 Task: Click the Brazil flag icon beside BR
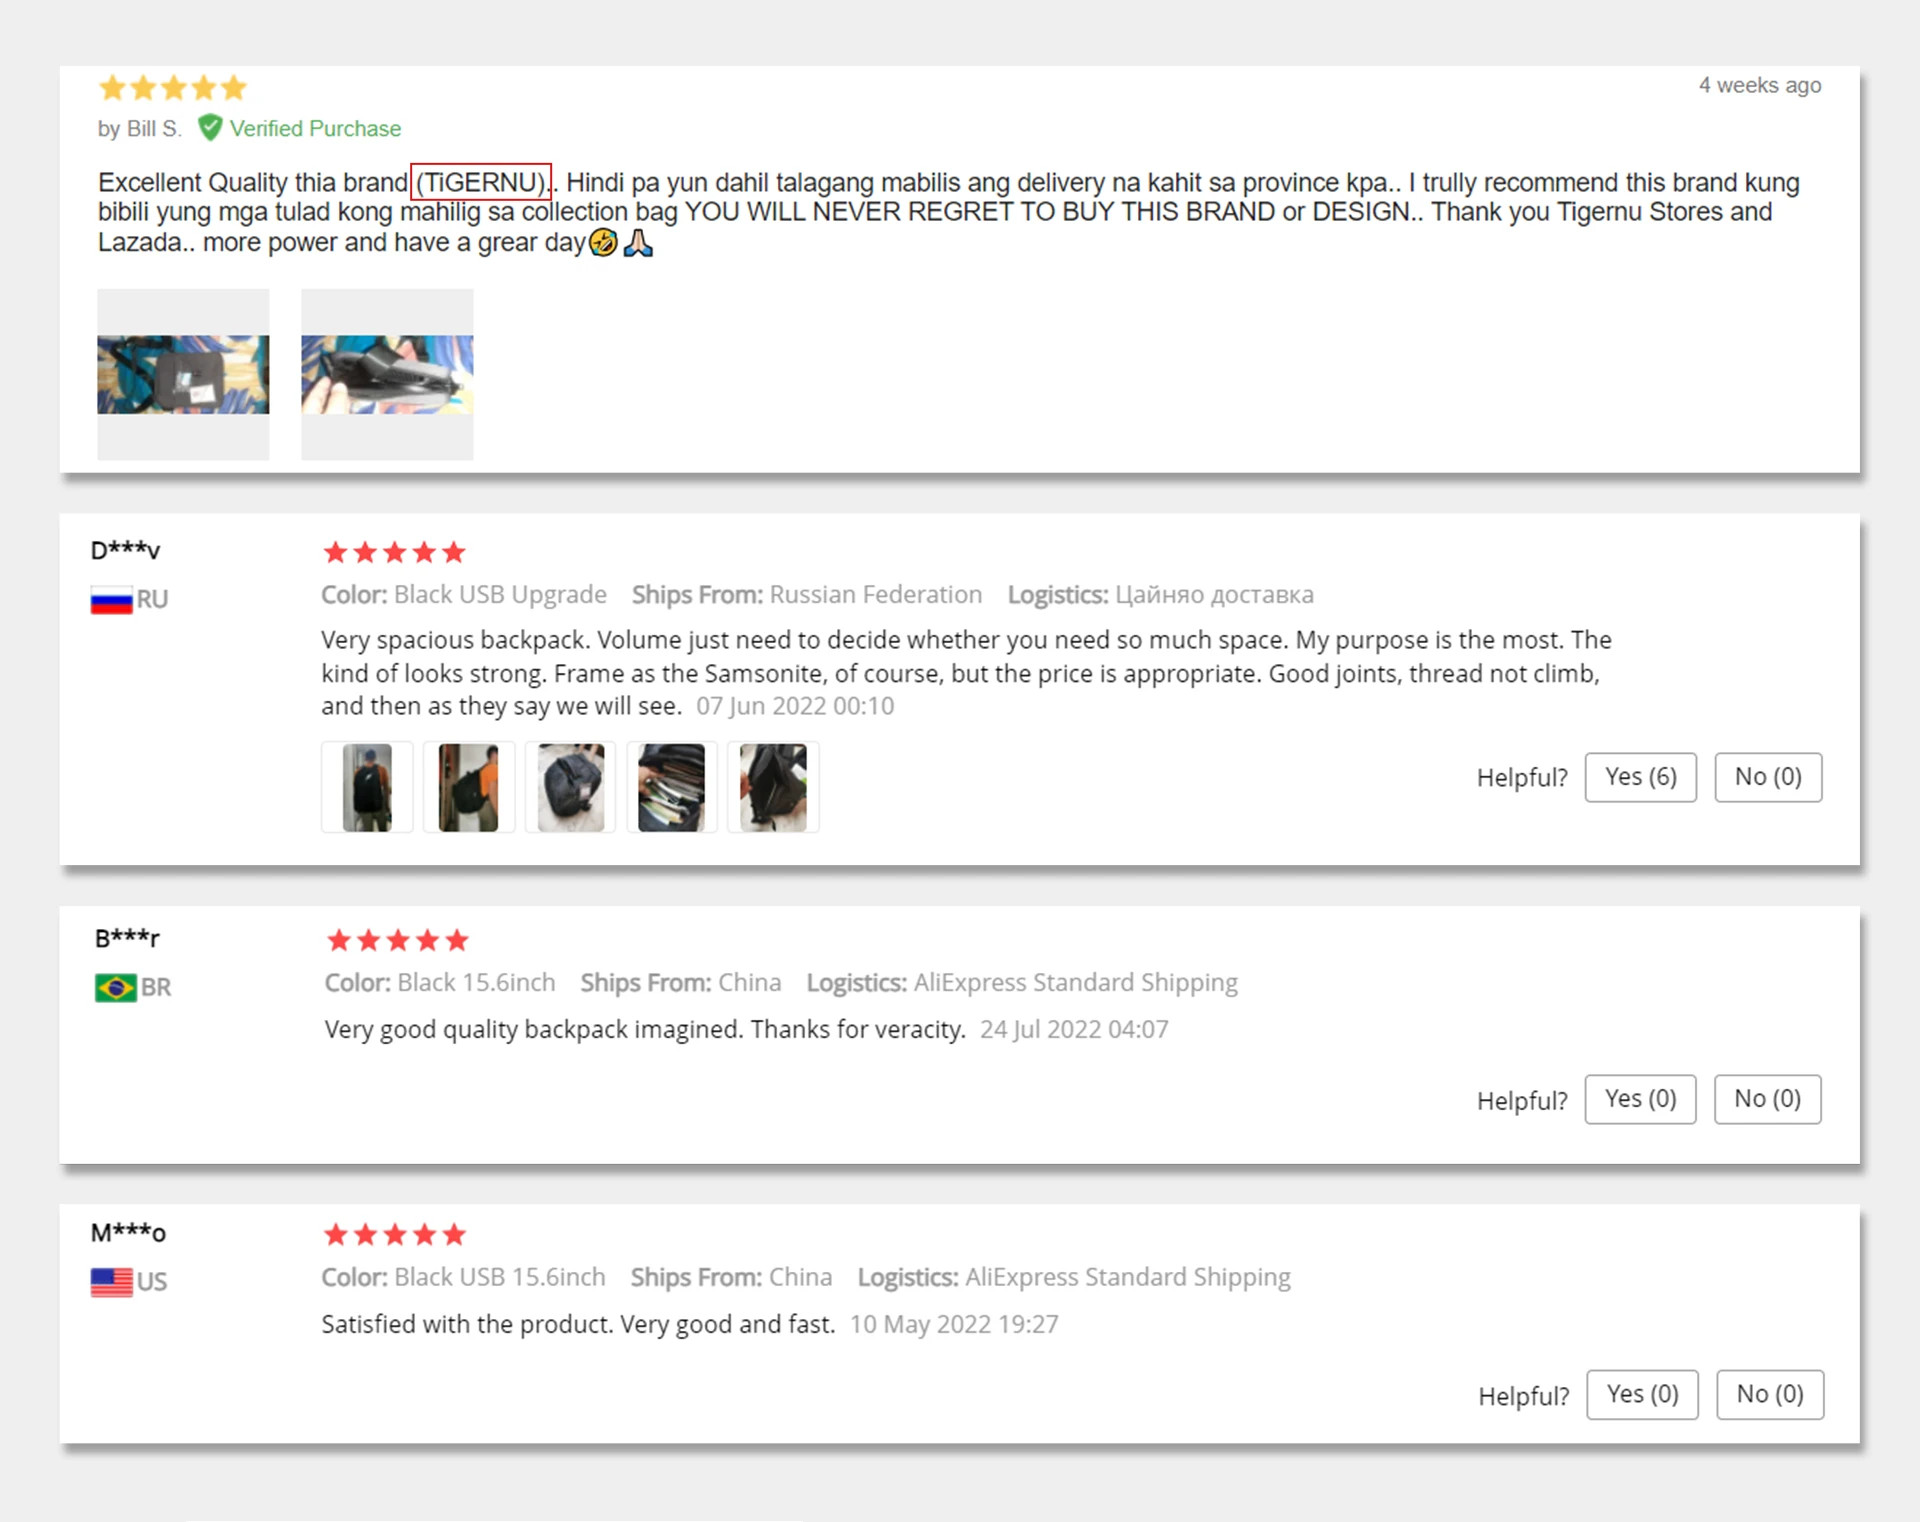click(115, 988)
